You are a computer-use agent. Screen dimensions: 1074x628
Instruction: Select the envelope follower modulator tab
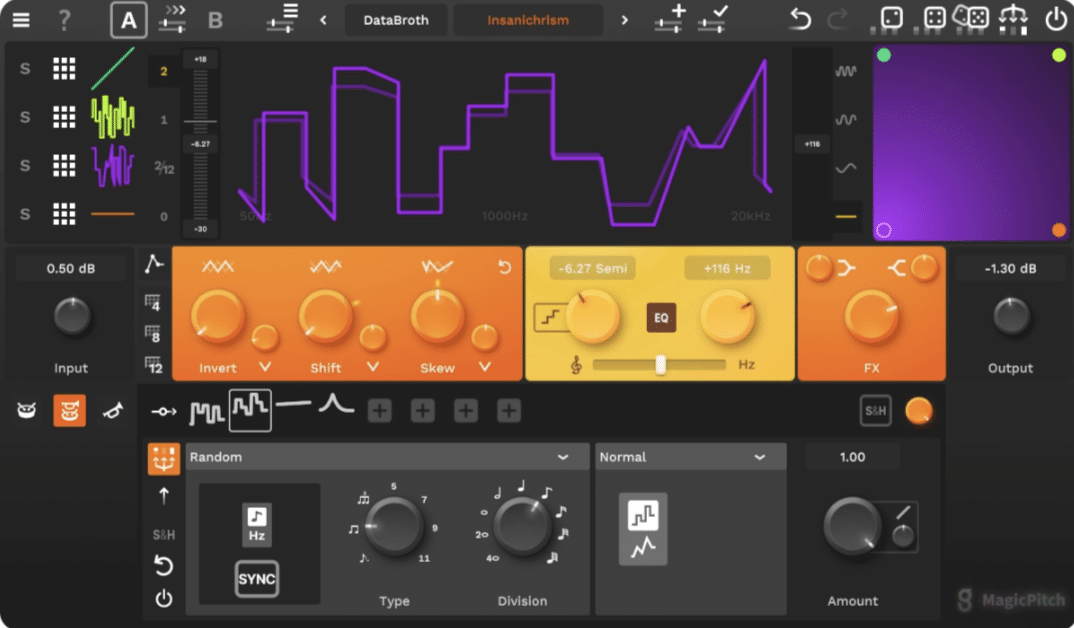point(336,404)
